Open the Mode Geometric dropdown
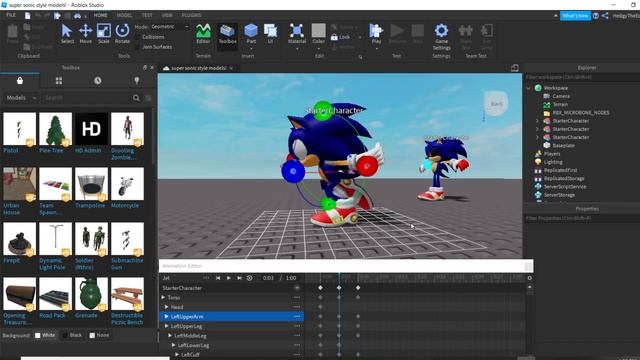 (170, 27)
